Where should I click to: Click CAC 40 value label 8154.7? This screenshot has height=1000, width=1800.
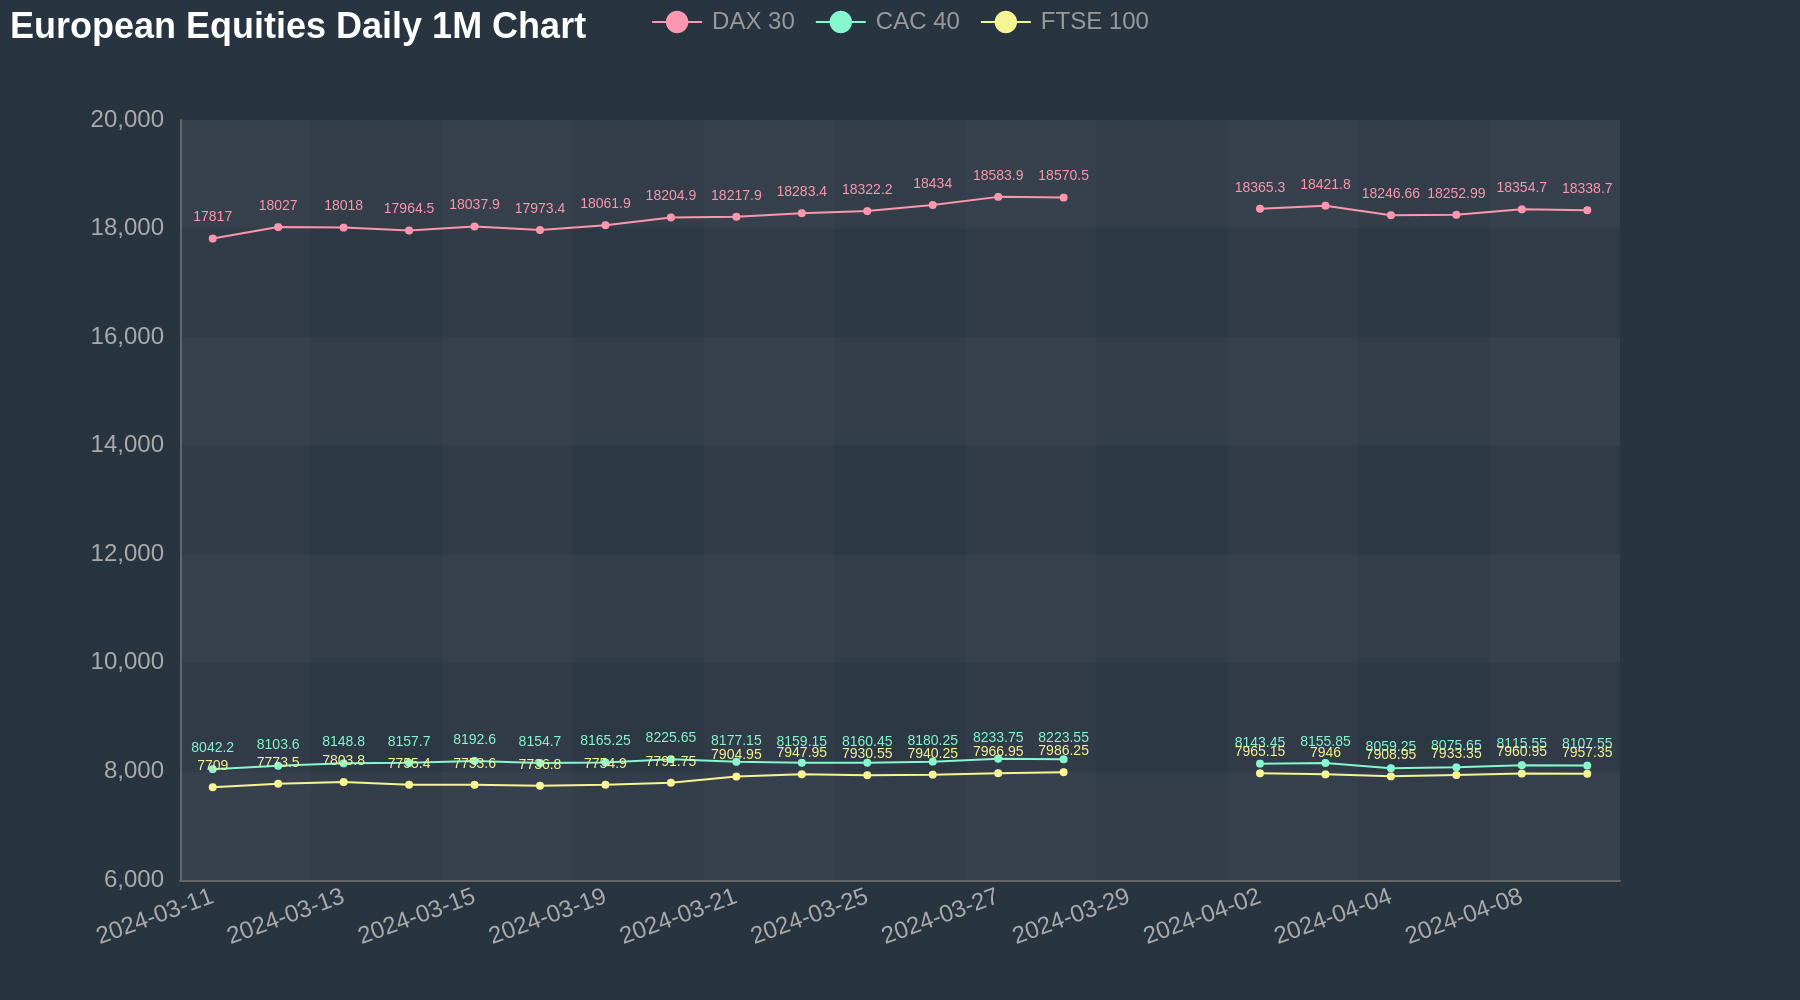540,742
